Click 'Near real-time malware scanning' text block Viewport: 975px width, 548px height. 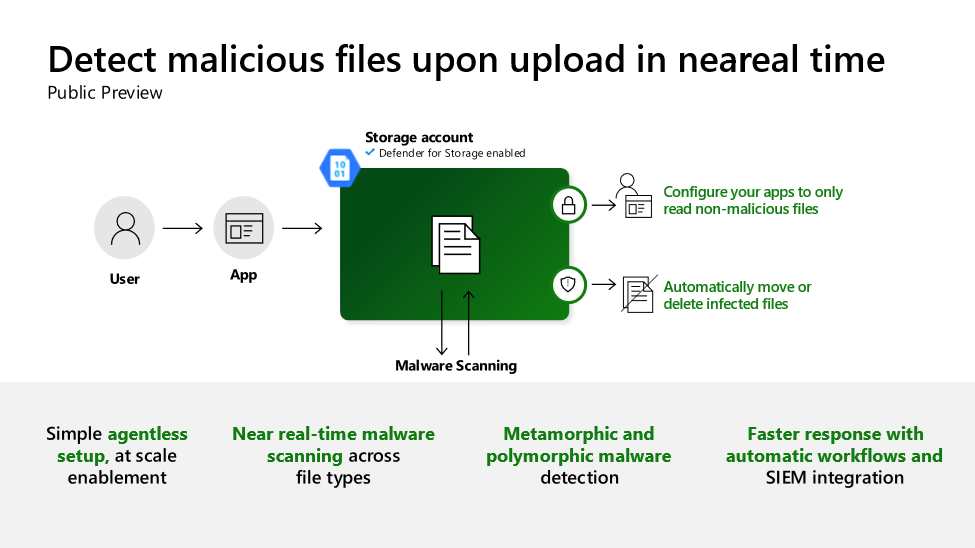pyautogui.click(x=333, y=455)
